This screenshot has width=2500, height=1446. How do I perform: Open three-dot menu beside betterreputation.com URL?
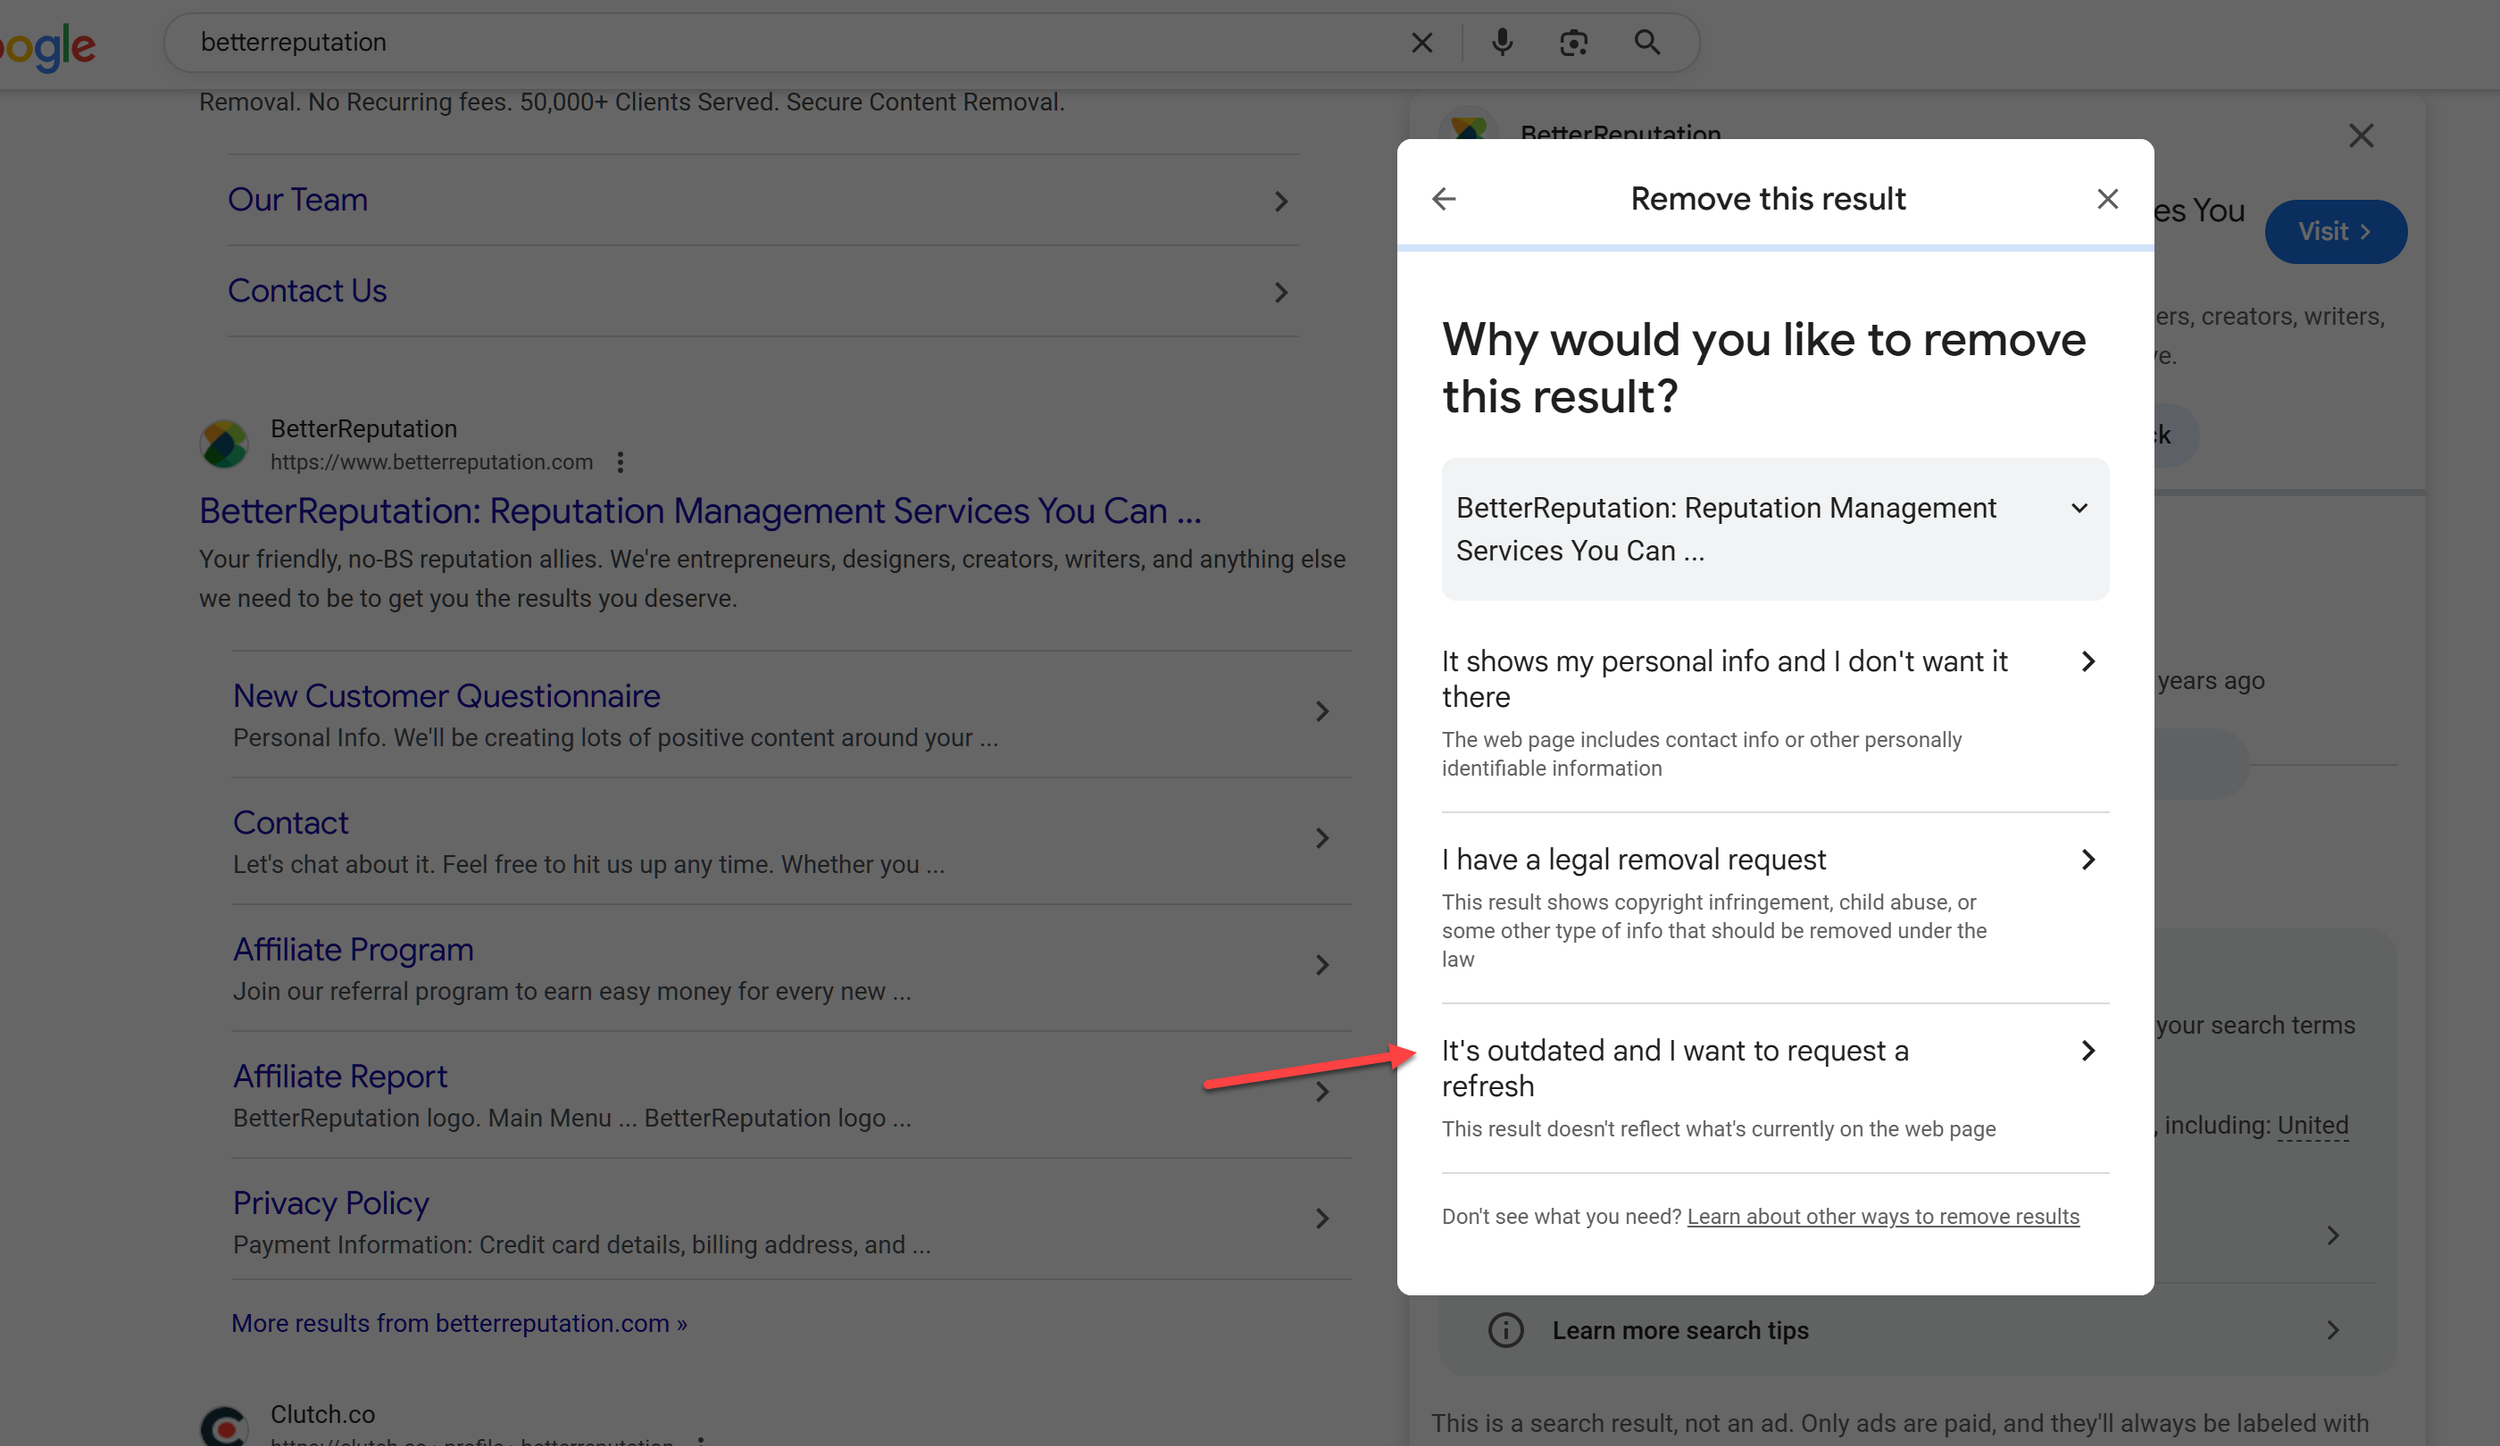pyautogui.click(x=620, y=462)
